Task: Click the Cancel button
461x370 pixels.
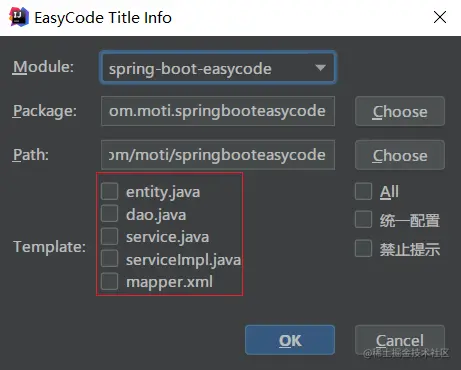Action: click(x=400, y=340)
